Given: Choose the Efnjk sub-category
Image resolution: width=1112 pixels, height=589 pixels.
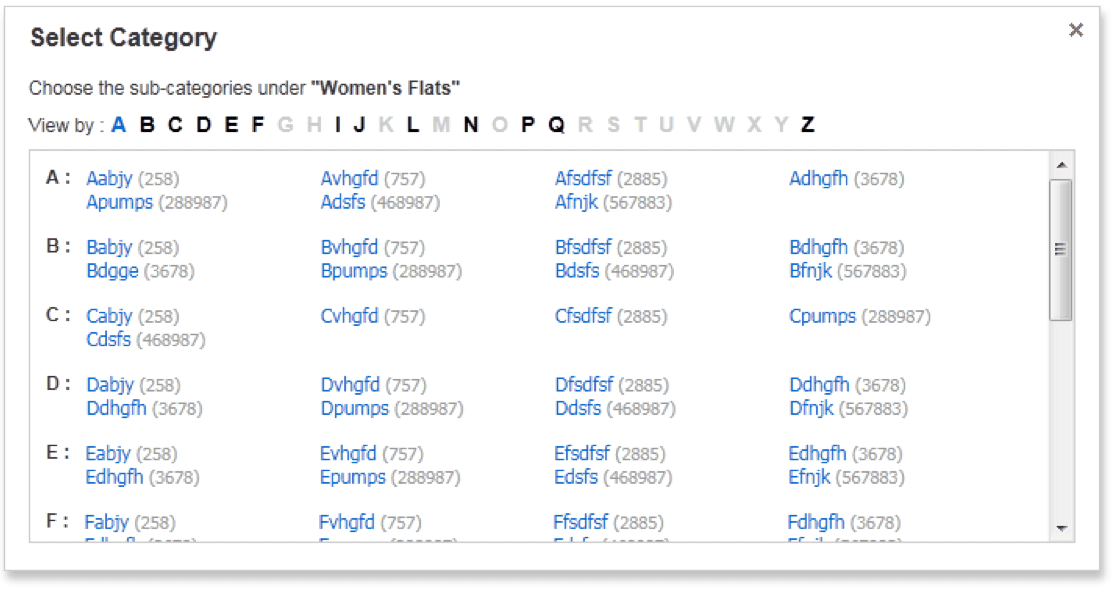Looking at the screenshot, I should [808, 477].
